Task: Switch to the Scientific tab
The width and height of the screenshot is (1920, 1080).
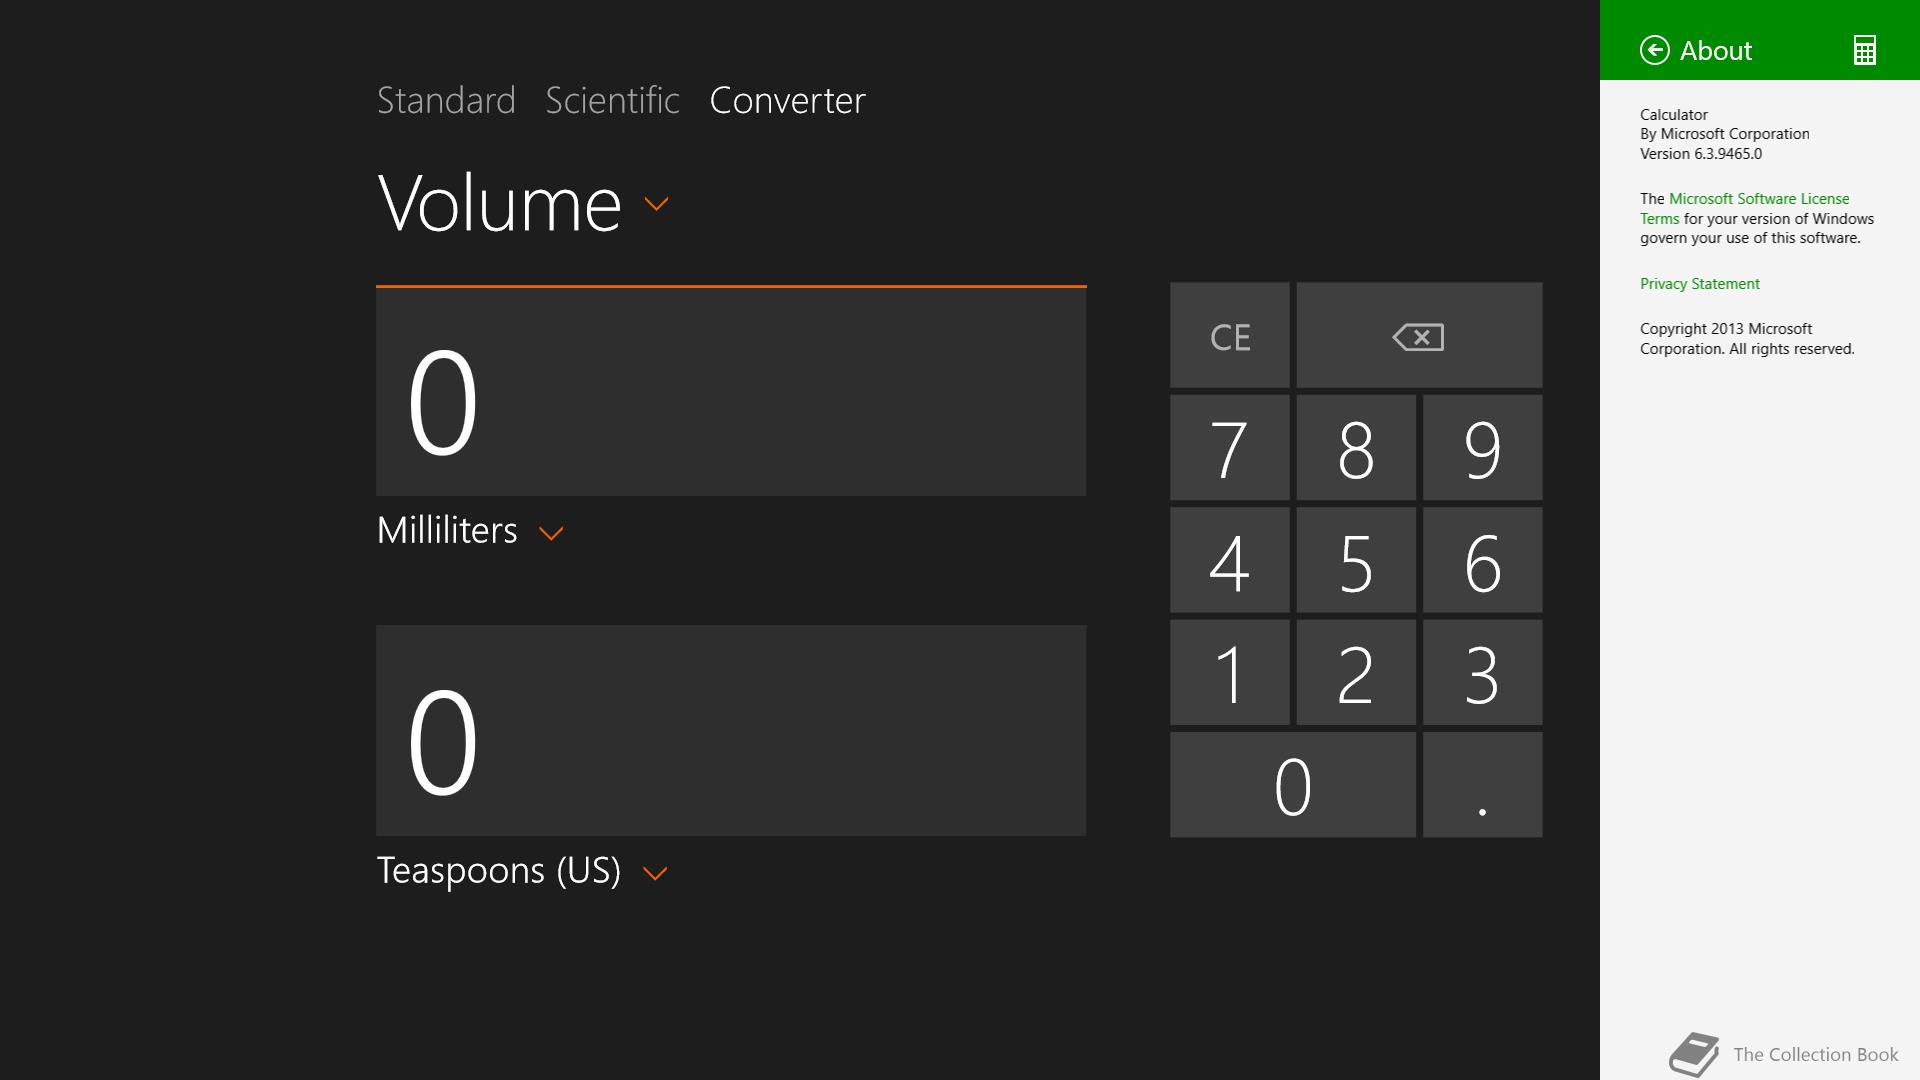Action: click(x=612, y=100)
